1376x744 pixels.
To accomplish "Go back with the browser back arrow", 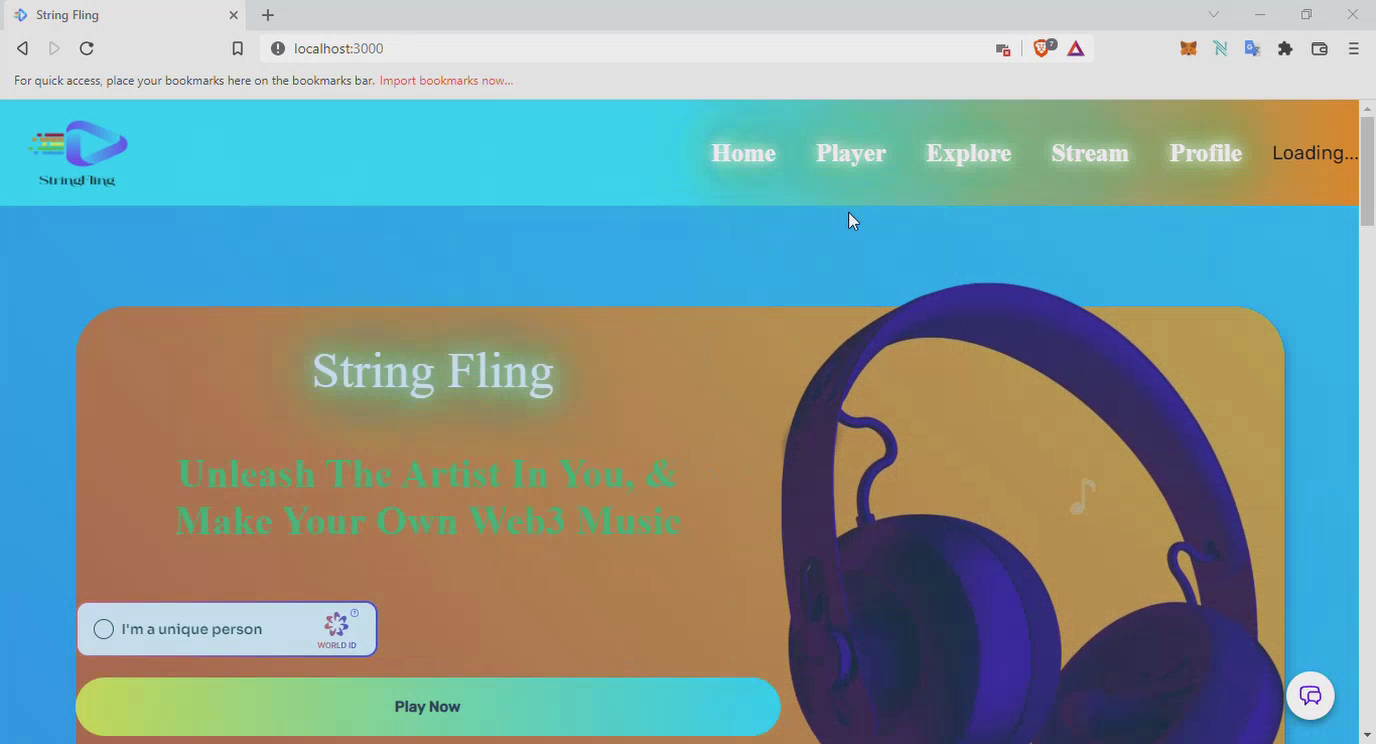I will coord(22,48).
